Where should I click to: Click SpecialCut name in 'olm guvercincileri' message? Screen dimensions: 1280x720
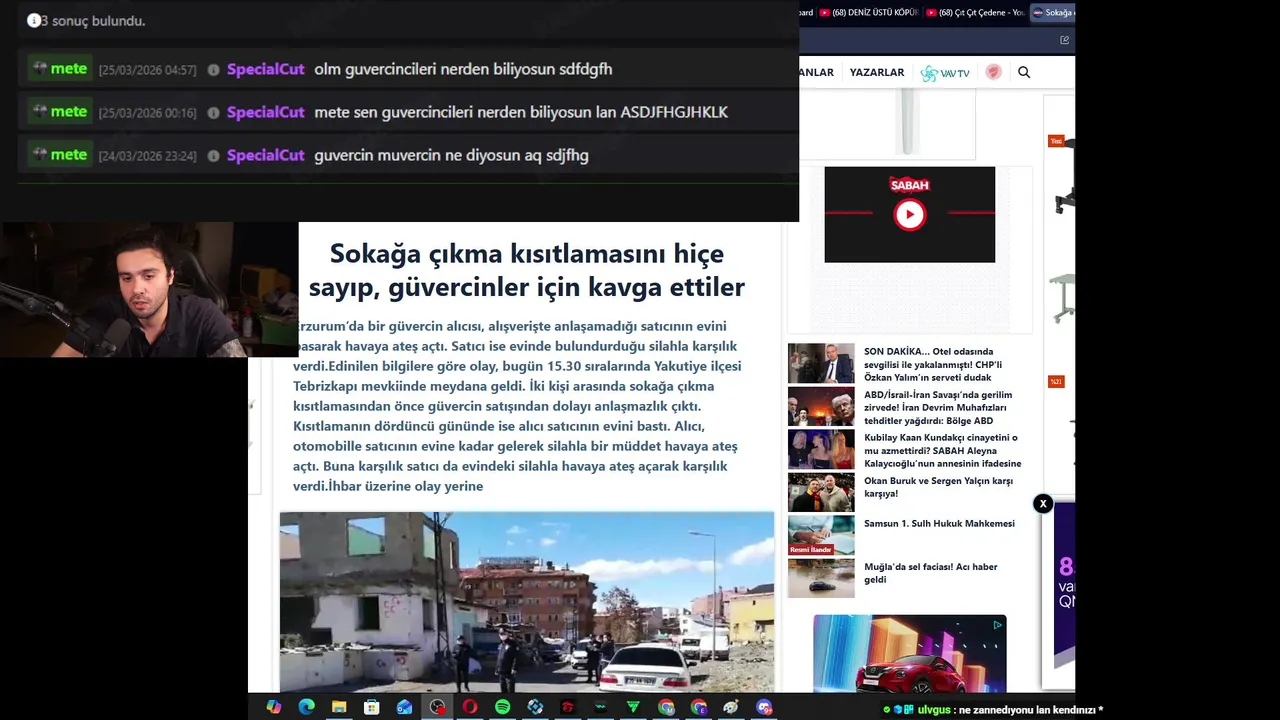point(265,69)
